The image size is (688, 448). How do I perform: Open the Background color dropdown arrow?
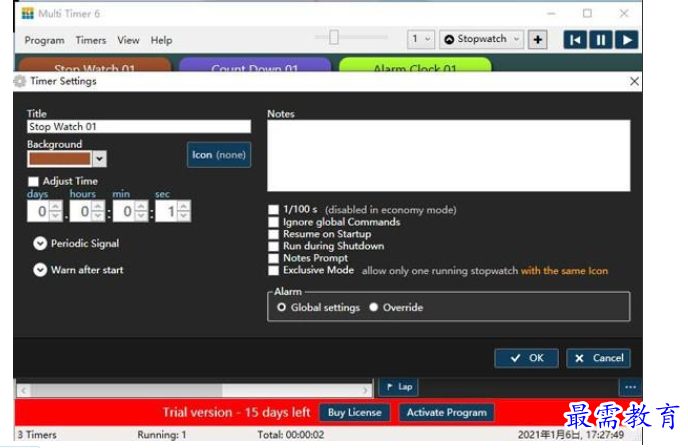(100, 158)
